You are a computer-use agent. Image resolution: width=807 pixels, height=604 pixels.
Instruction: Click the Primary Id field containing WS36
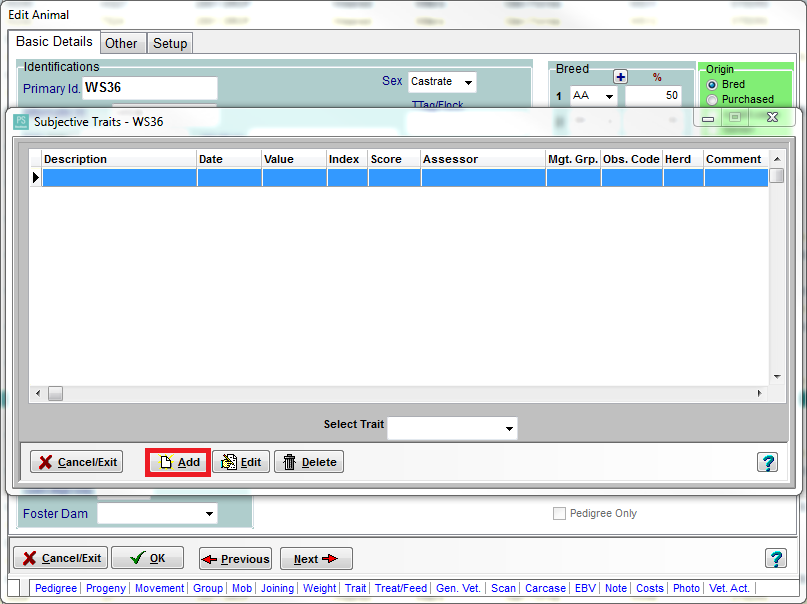(150, 88)
